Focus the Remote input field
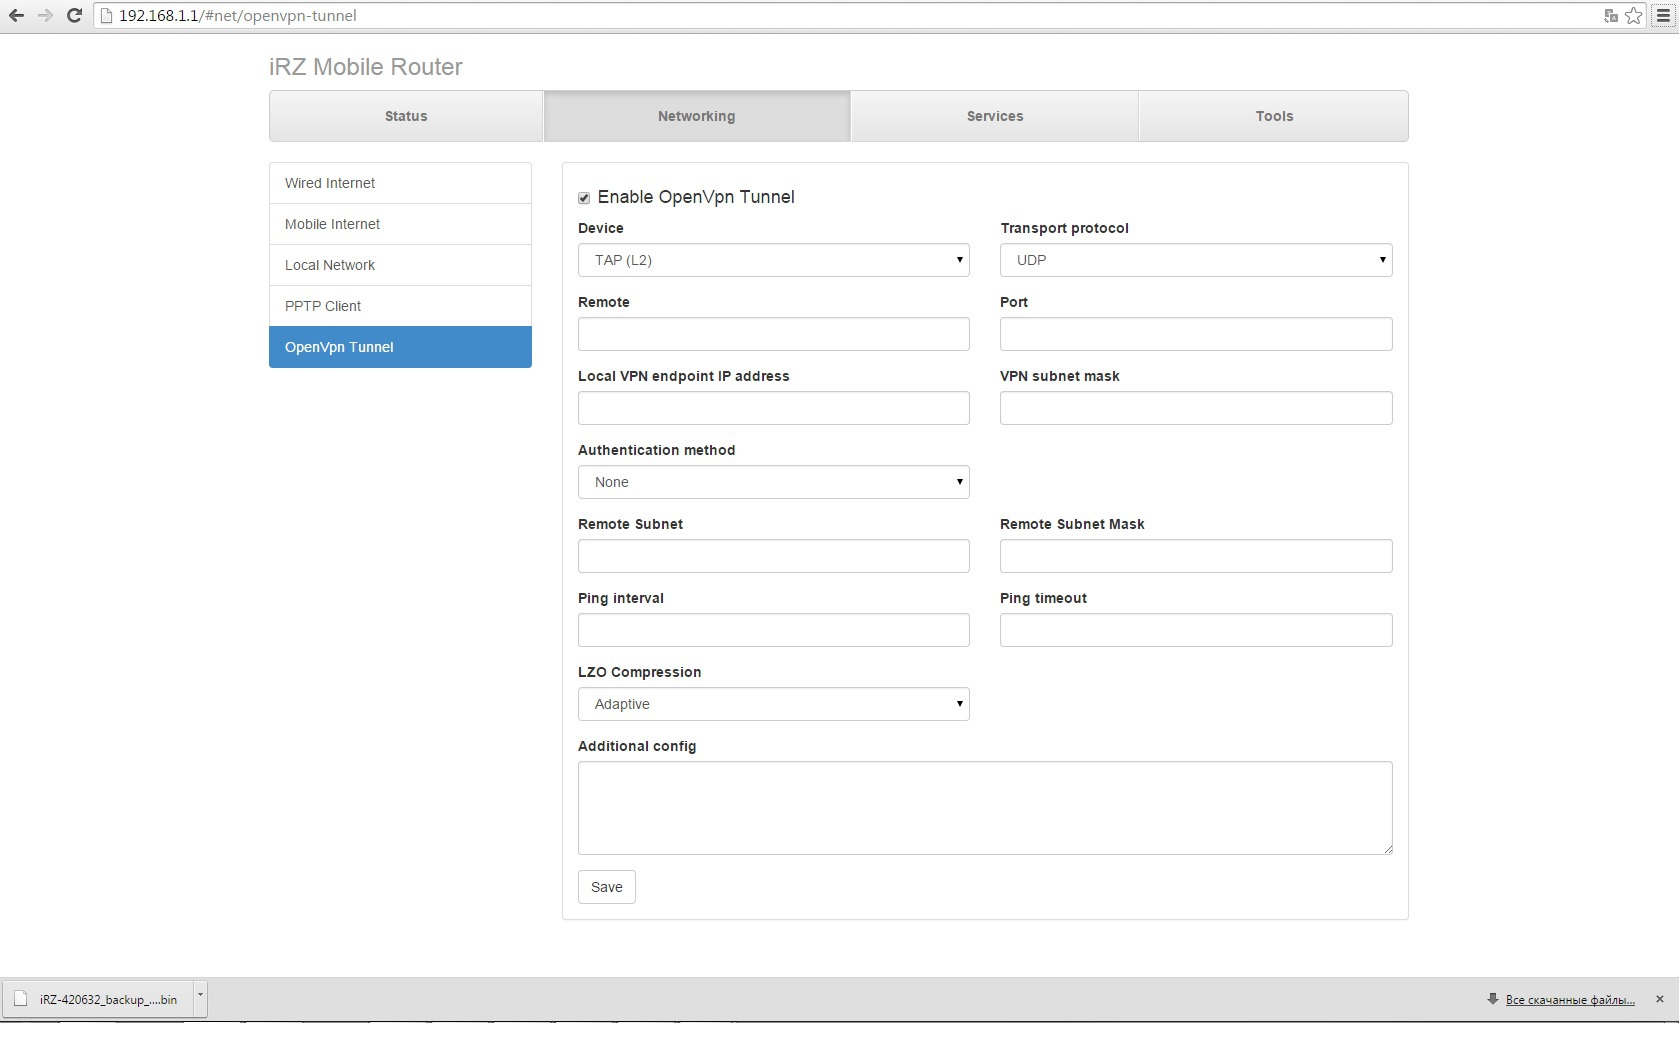The width and height of the screenshot is (1680, 1050). tap(774, 334)
